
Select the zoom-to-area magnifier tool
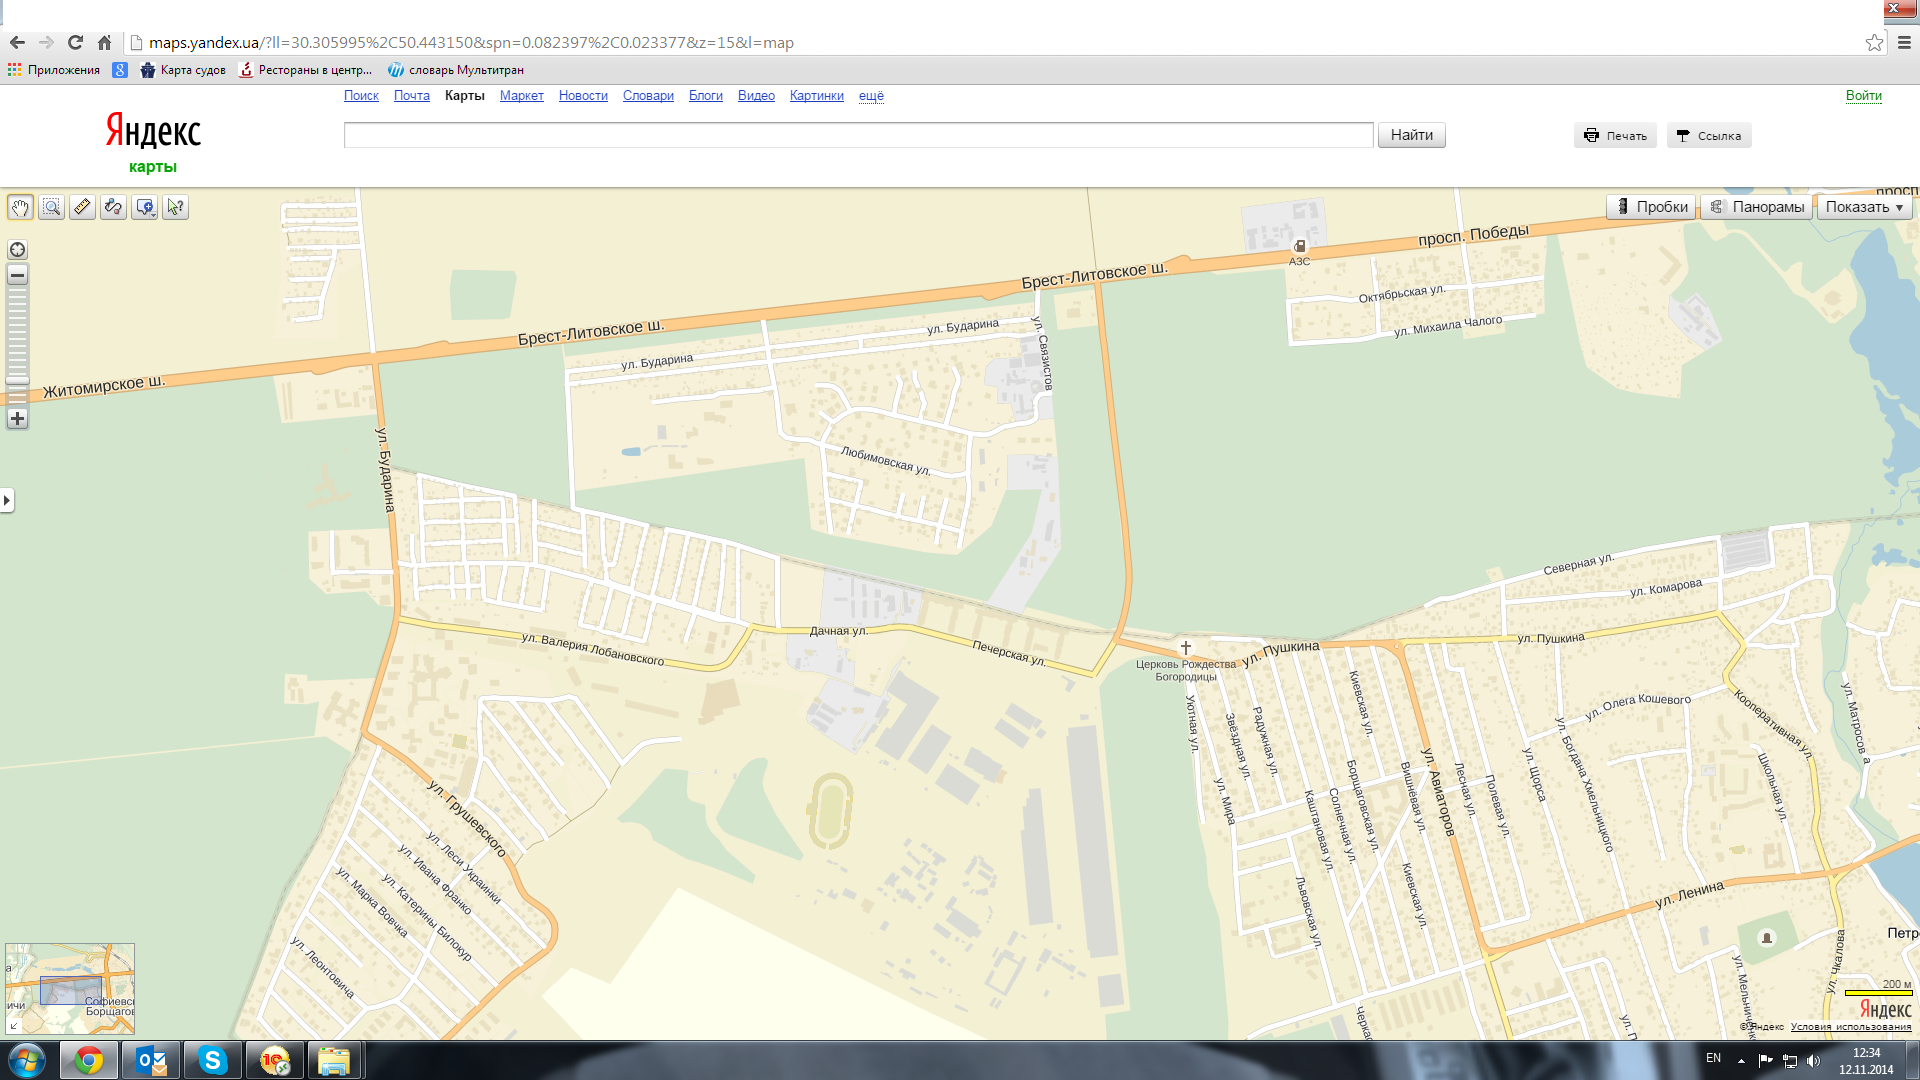tap(51, 207)
